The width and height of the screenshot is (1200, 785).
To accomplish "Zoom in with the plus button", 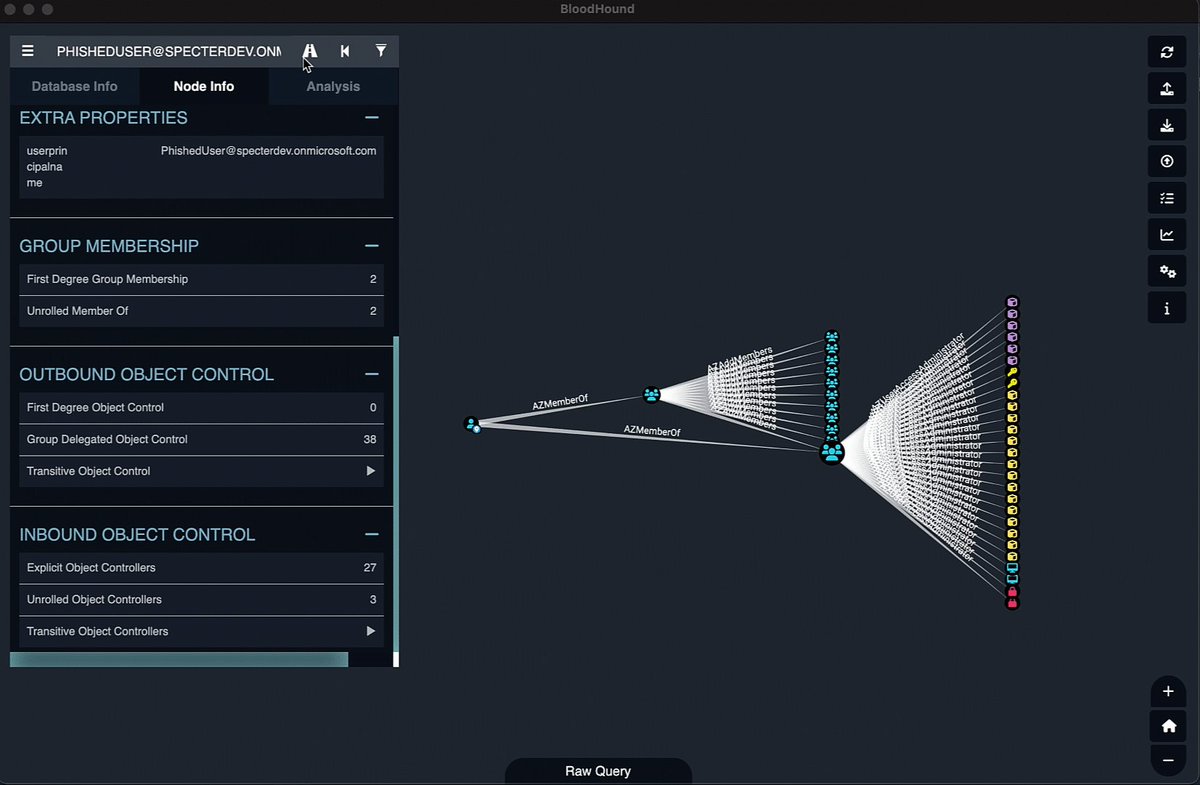I will pyautogui.click(x=1168, y=692).
